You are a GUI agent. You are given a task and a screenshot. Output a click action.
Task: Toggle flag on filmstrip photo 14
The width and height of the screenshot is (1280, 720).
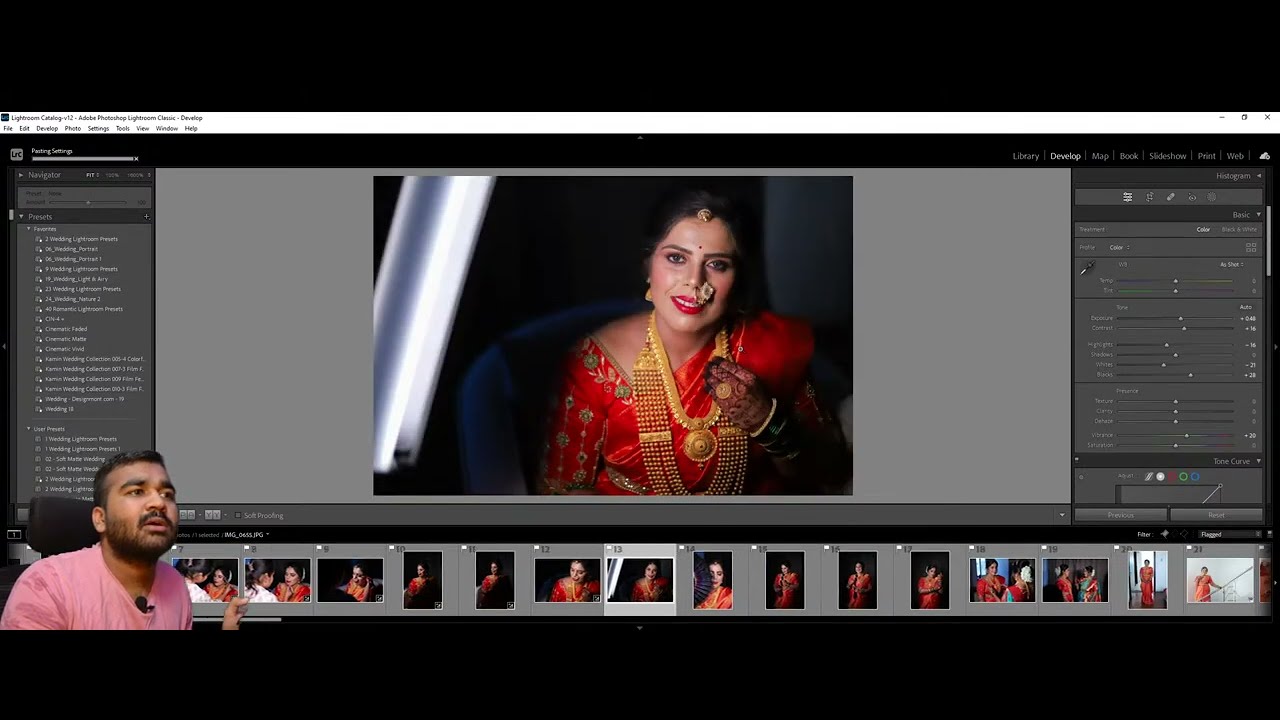[681, 549]
